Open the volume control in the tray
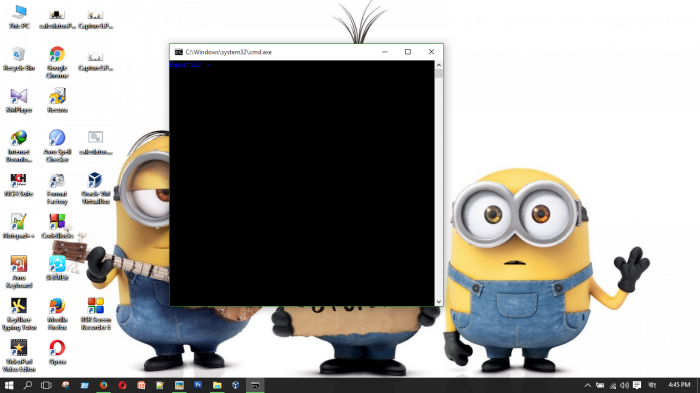 coord(625,385)
